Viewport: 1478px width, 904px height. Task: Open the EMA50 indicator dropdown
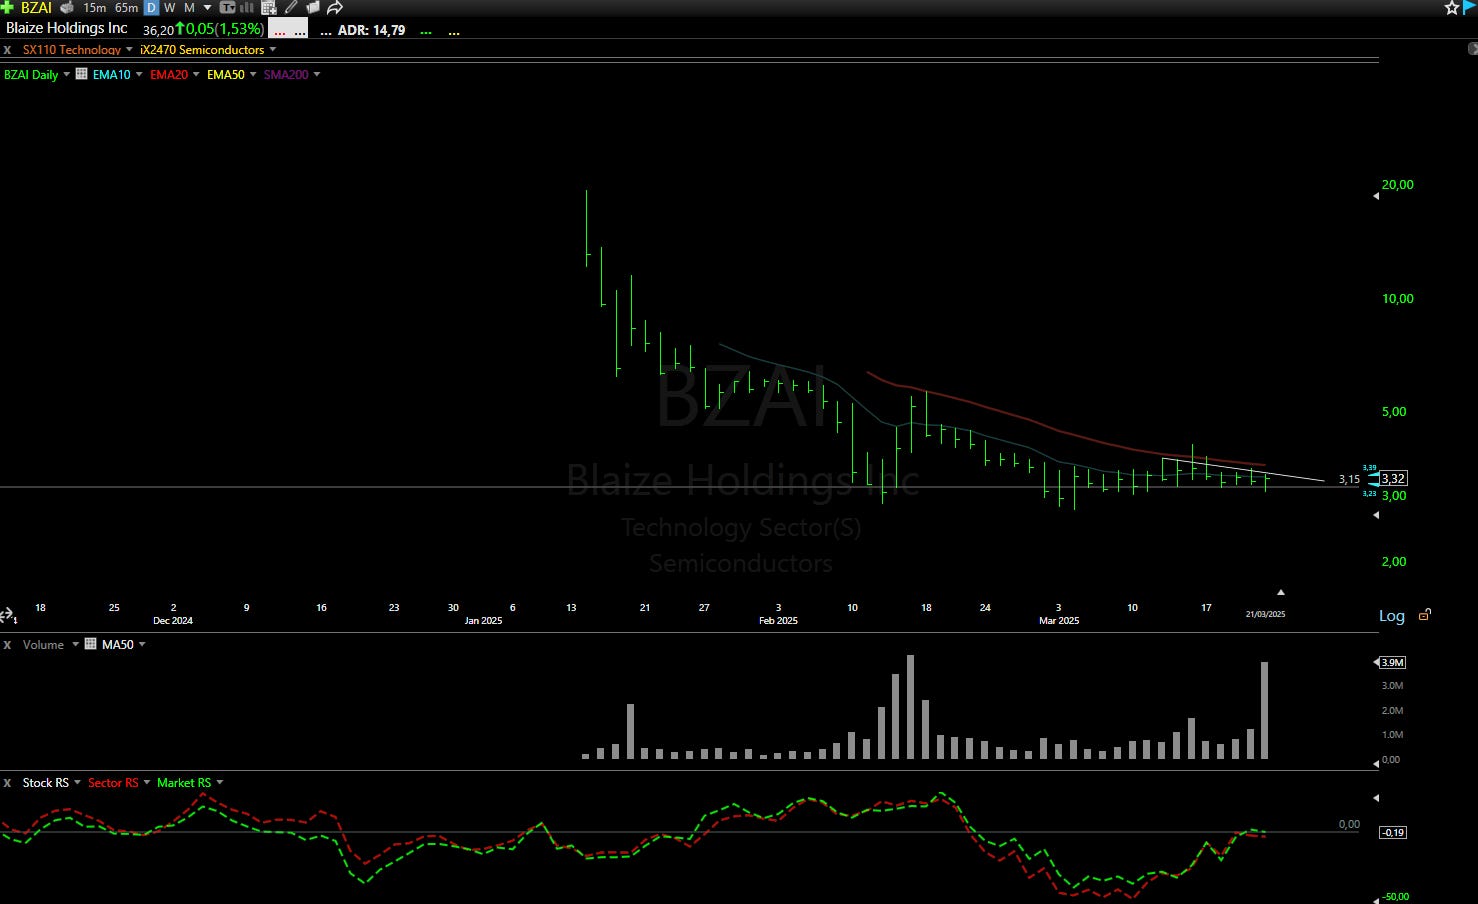click(x=253, y=74)
